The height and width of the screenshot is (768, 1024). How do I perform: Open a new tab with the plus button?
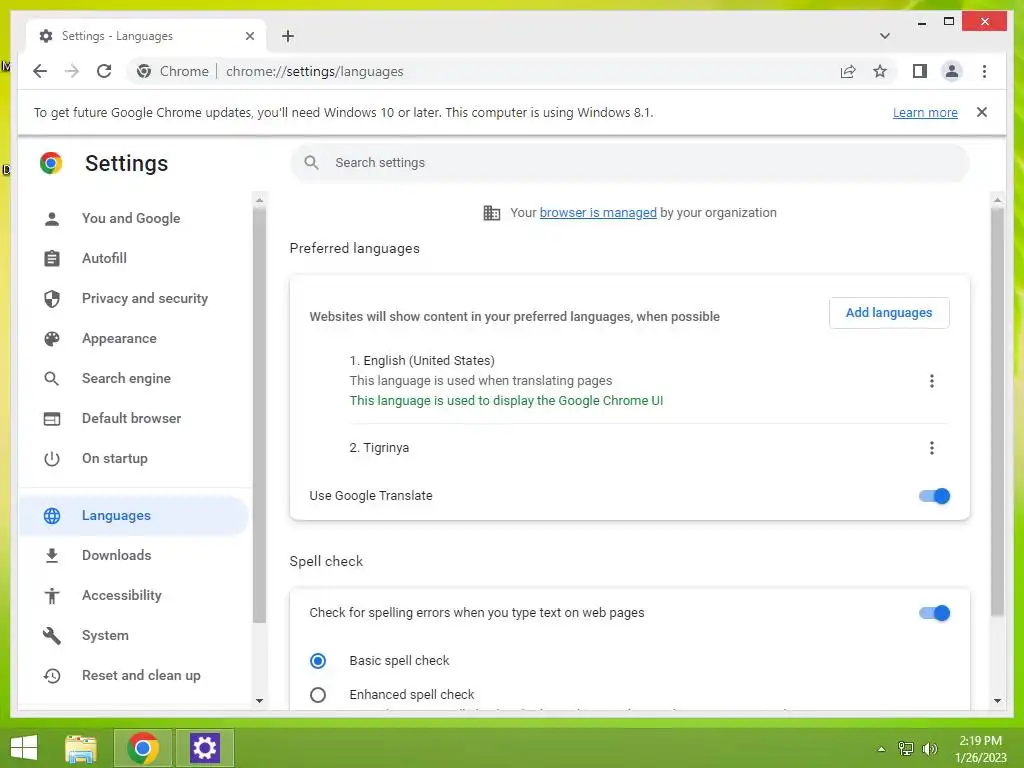click(x=288, y=36)
